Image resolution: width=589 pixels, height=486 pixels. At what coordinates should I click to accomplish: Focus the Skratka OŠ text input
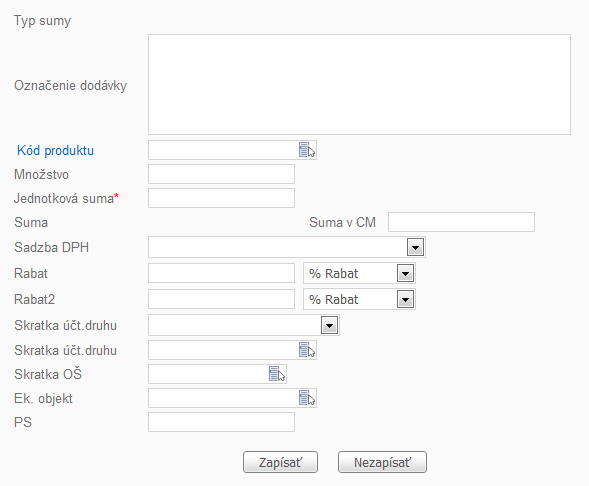pos(208,374)
